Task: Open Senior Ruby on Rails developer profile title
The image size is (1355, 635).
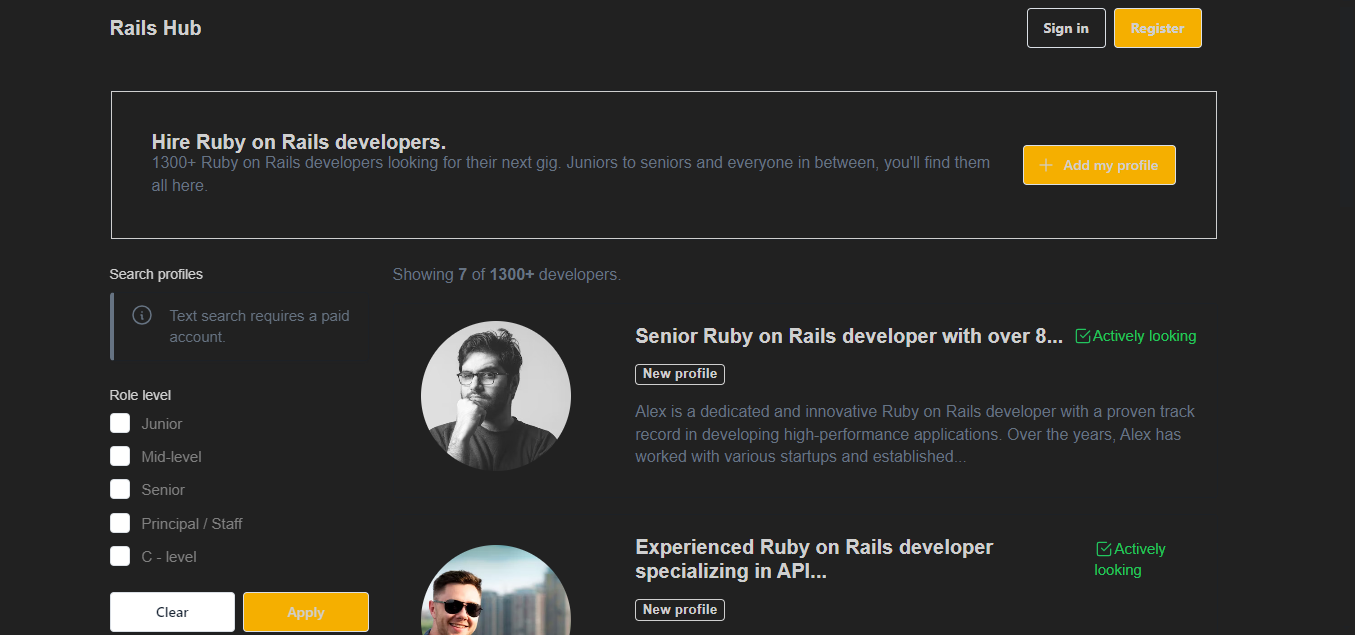Action: (849, 336)
